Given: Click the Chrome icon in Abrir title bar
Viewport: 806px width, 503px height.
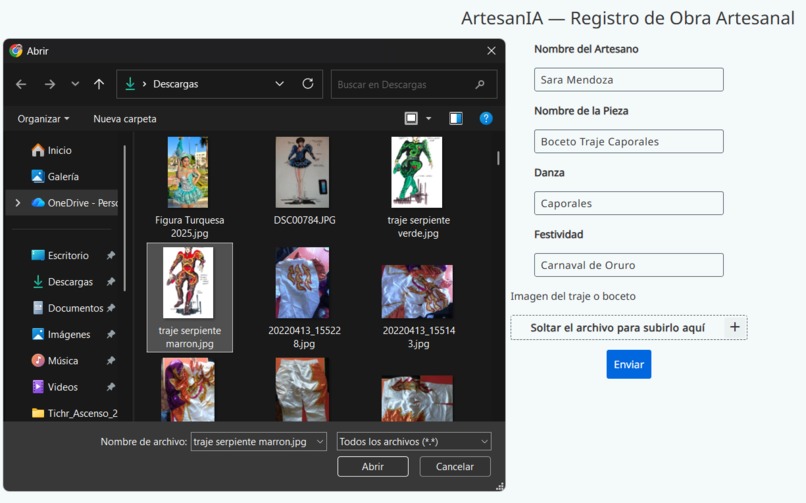Looking at the screenshot, I should (16, 50).
